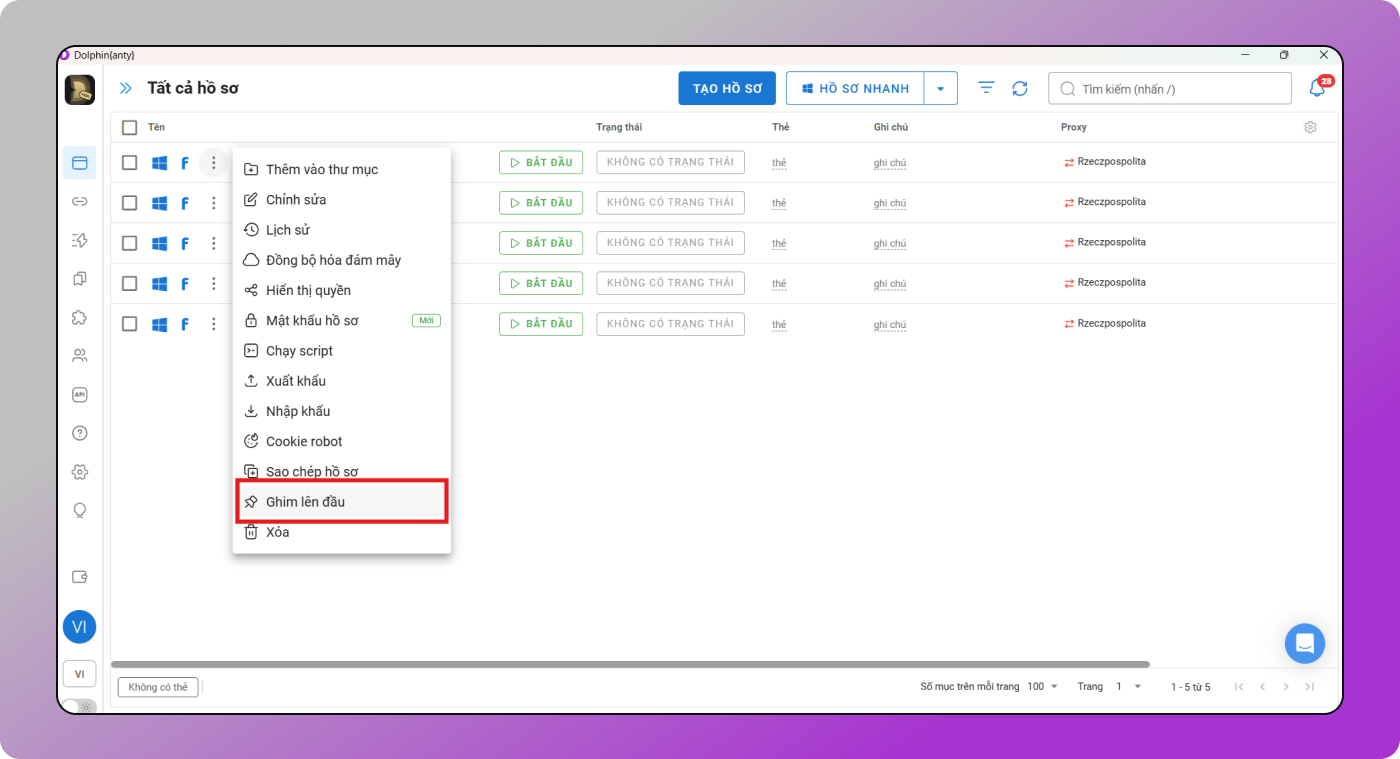Image resolution: width=1400 pixels, height=759 pixels.
Task: Click the refresh profiles icon
Action: click(x=1020, y=89)
